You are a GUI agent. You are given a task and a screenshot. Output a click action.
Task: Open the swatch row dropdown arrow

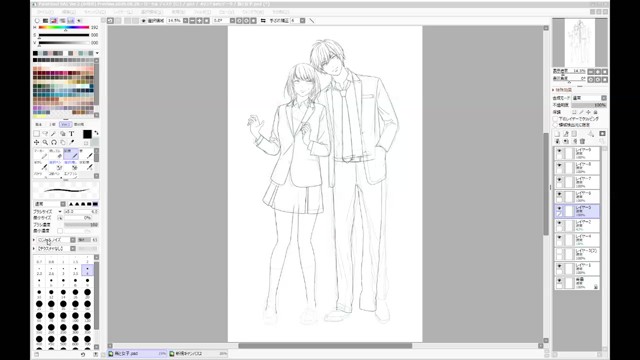[x=97, y=53]
